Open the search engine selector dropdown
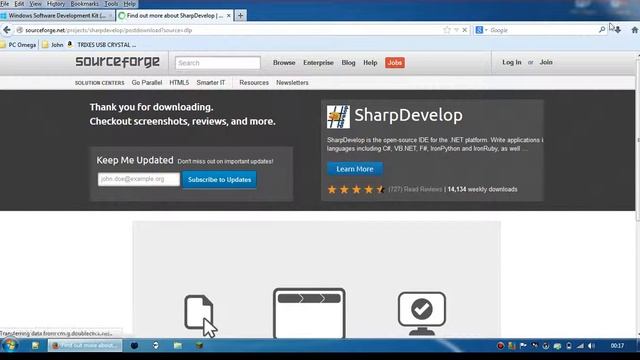Viewport: 640px width, 360px height. (x=482, y=30)
